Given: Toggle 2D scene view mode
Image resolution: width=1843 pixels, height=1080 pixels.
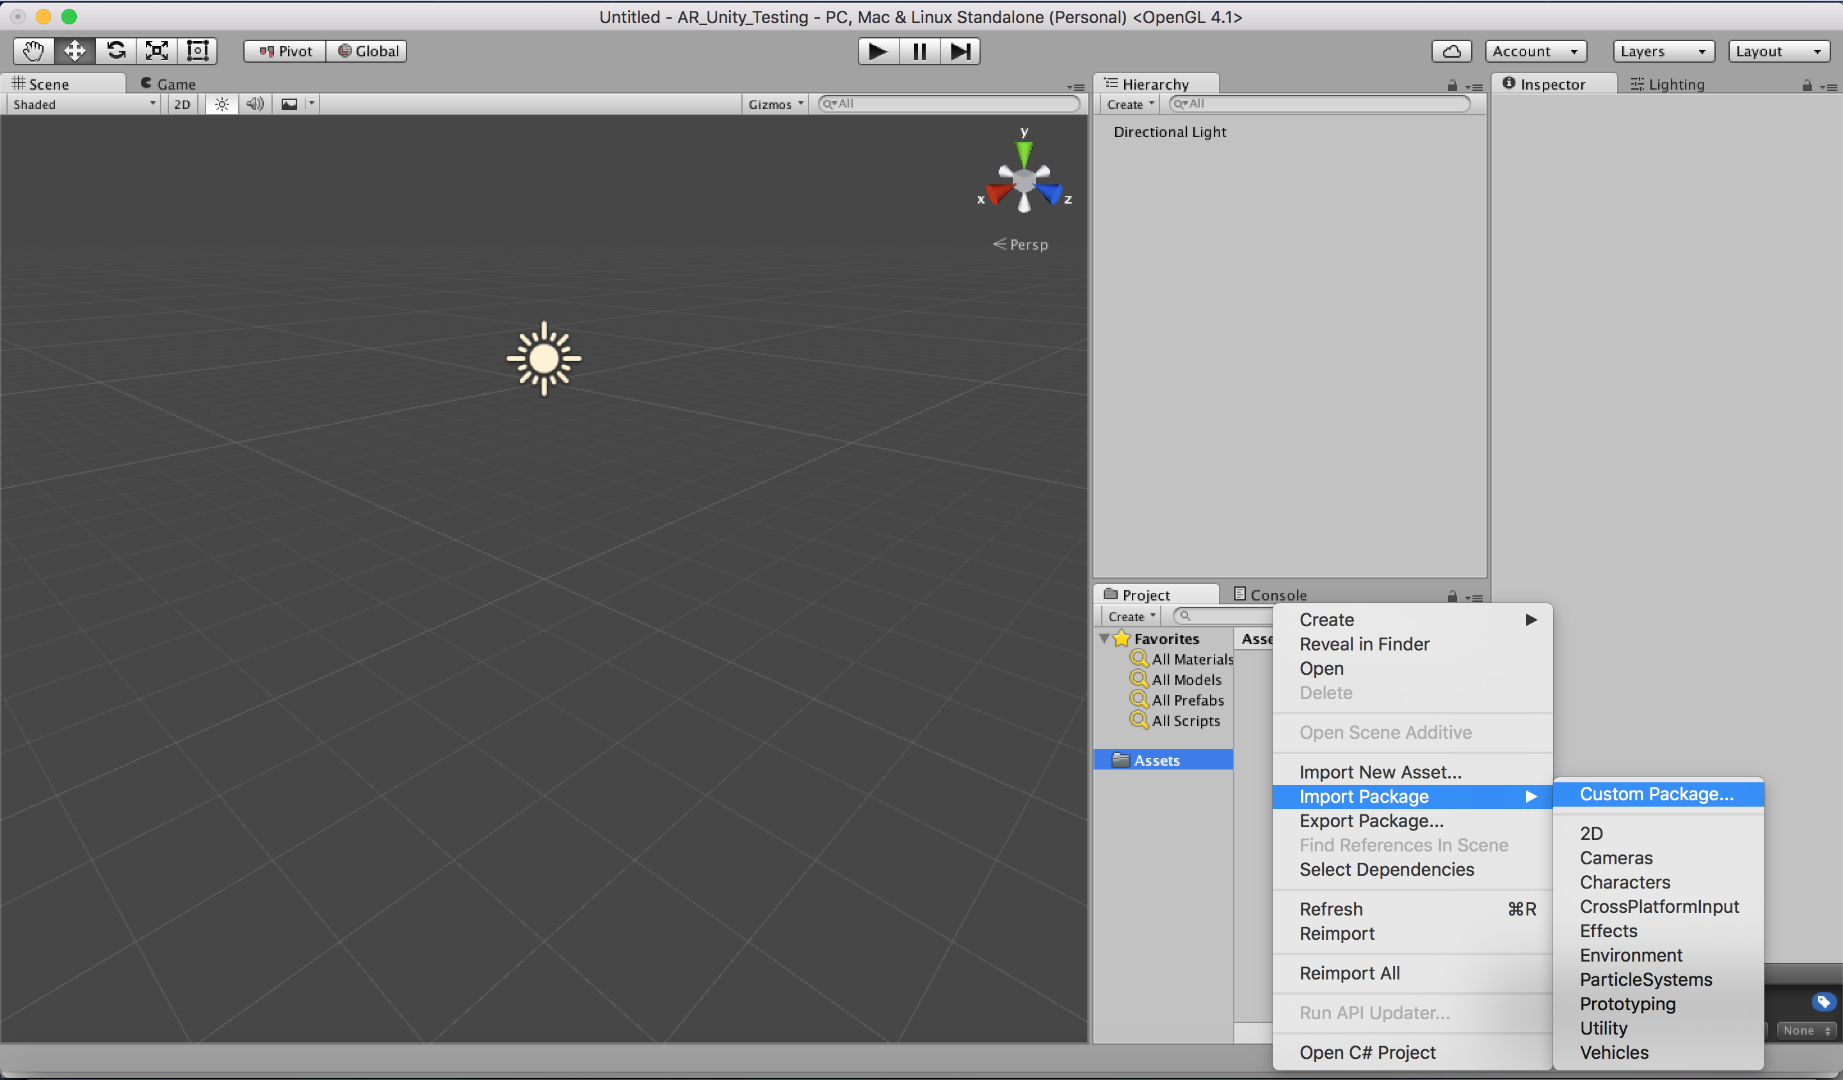Looking at the screenshot, I should 181,104.
